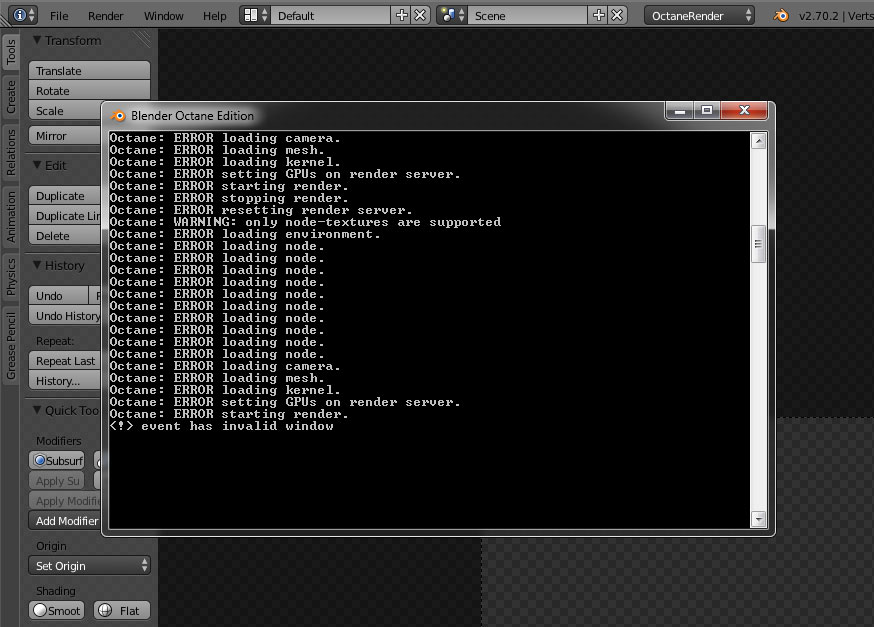The height and width of the screenshot is (627, 874).
Task: Maximize the Blender Octane Edition console
Action: (707, 111)
